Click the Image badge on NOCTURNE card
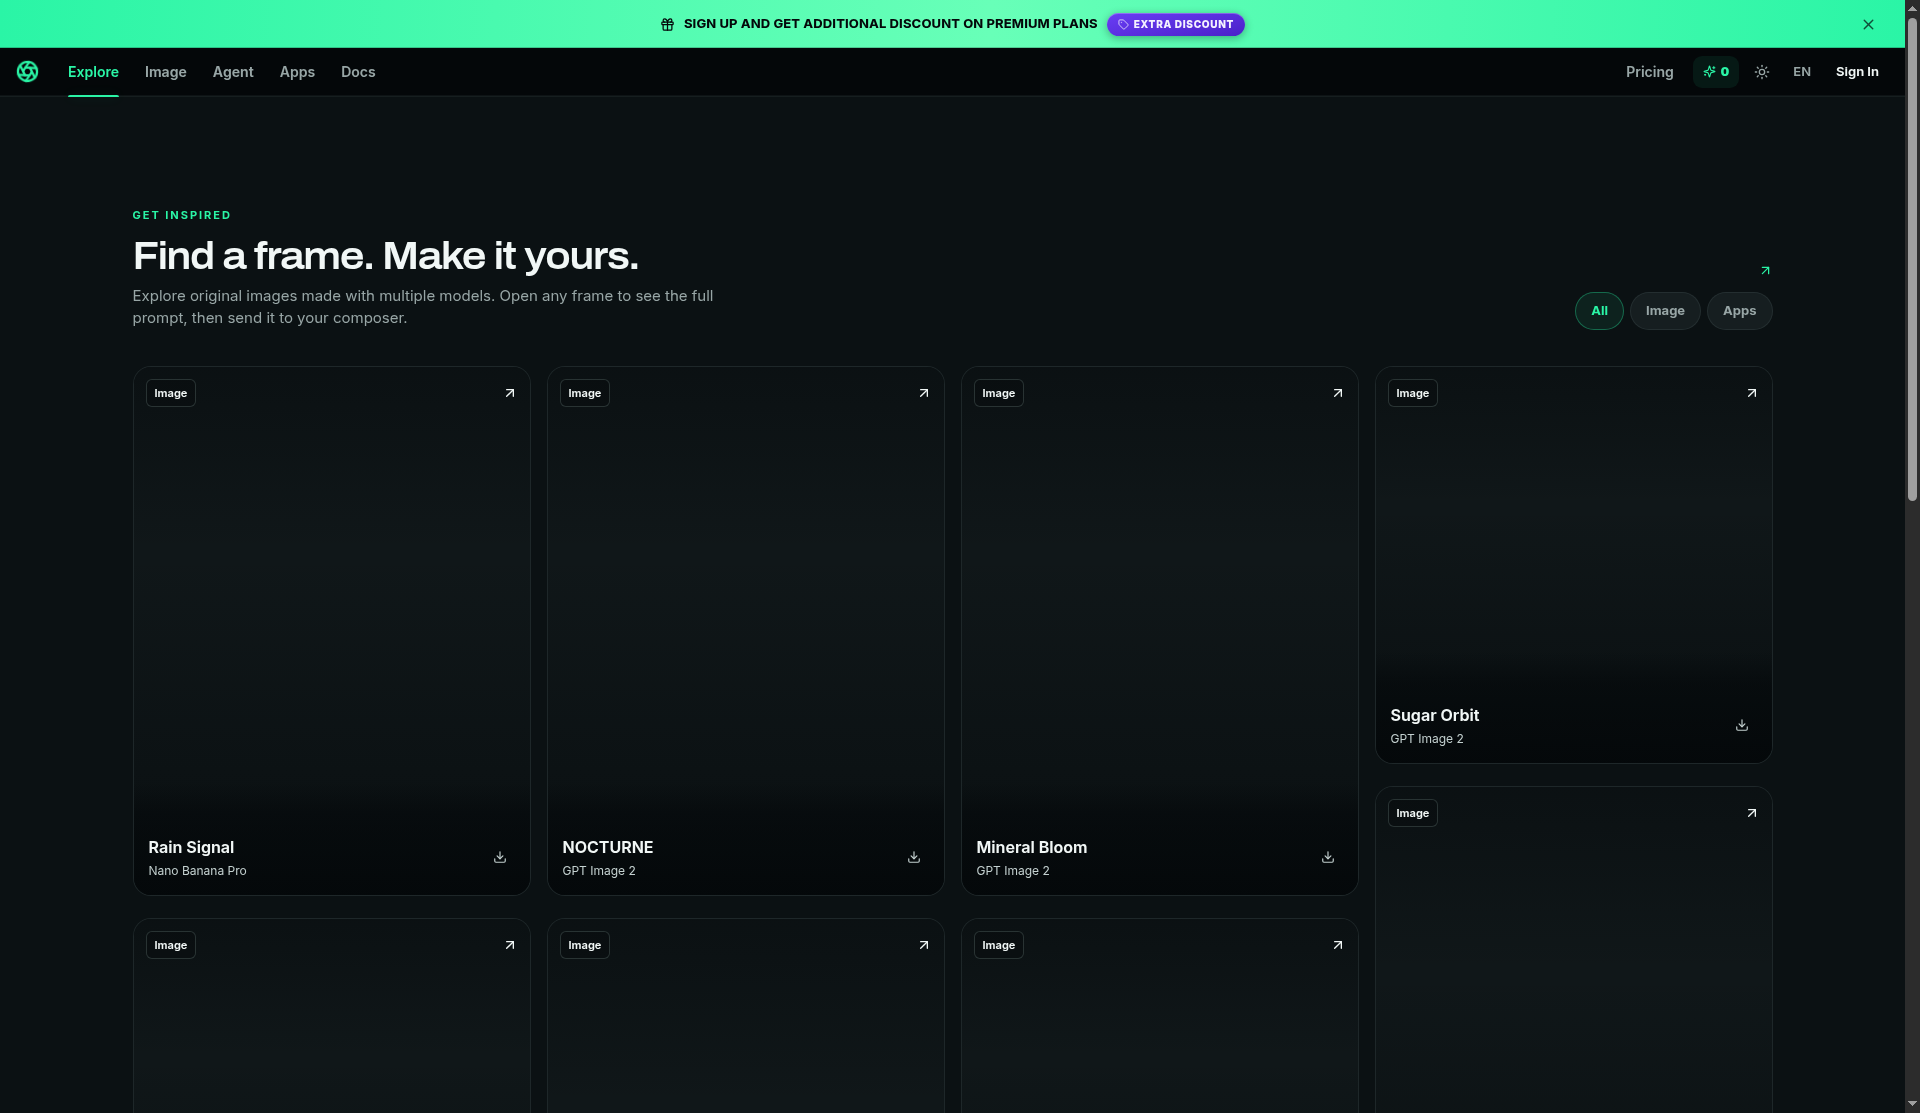 pyautogui.click(x=585, y=393)
